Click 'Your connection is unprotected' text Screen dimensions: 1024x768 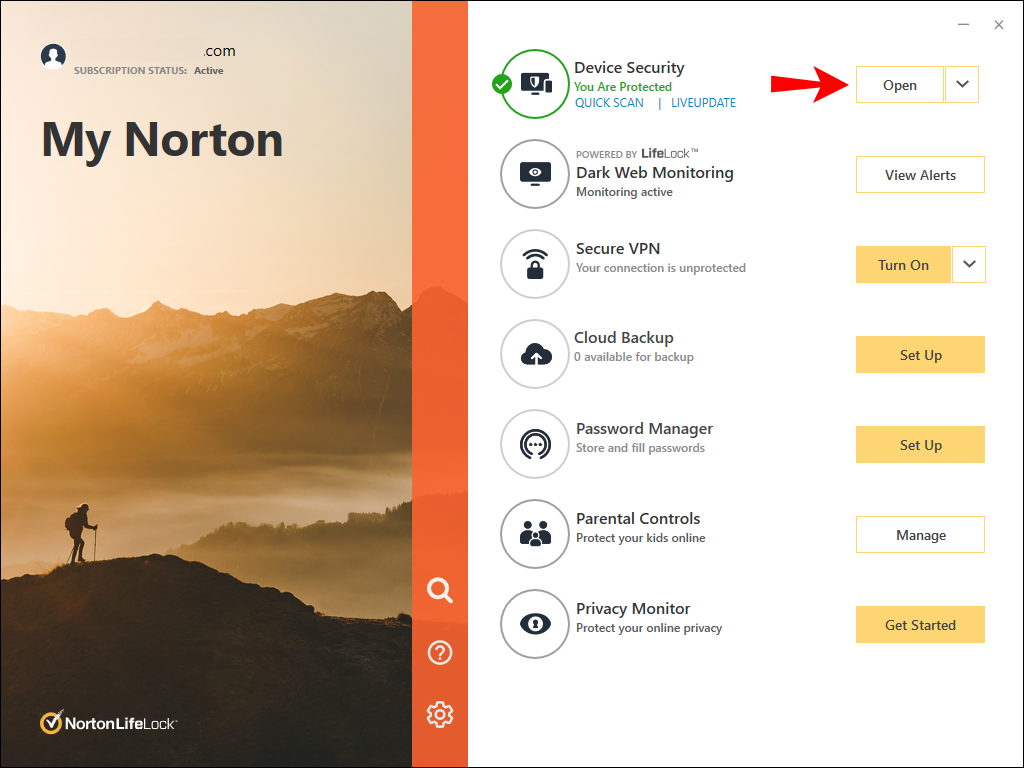click(660, 268)
